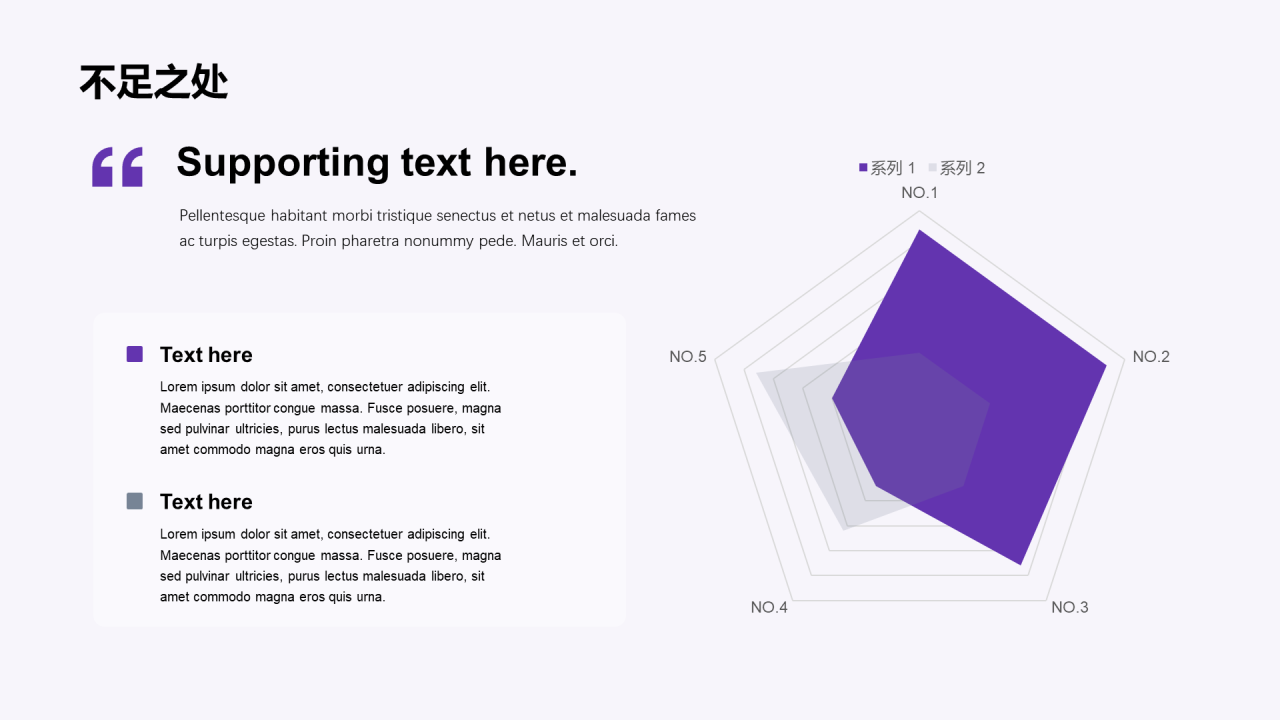The width and height of the screenshot is (1280, 720).
Task: Click the NO.5 radar axis label
Action: [x=688, y=357]
